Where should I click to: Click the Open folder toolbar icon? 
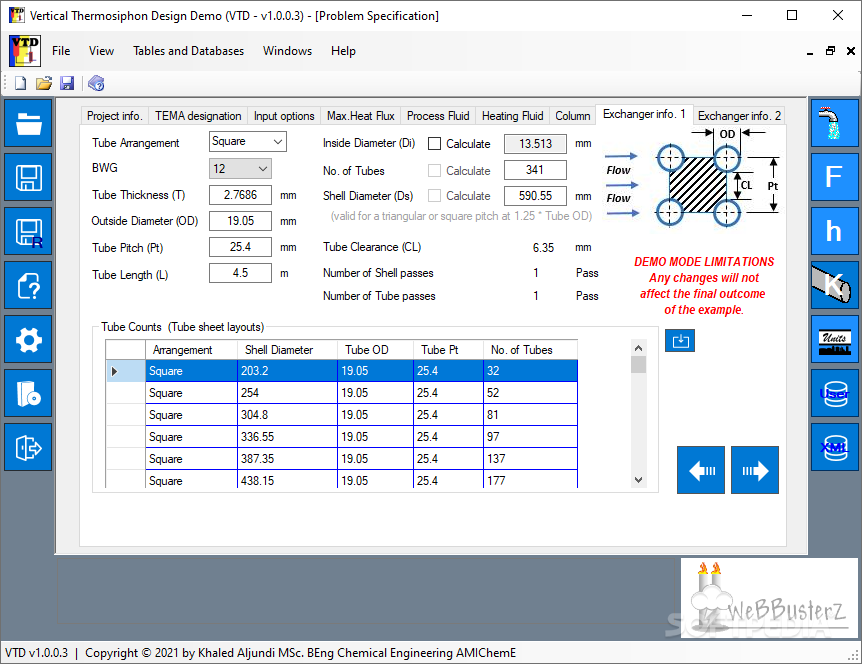(x=44, y=83)
